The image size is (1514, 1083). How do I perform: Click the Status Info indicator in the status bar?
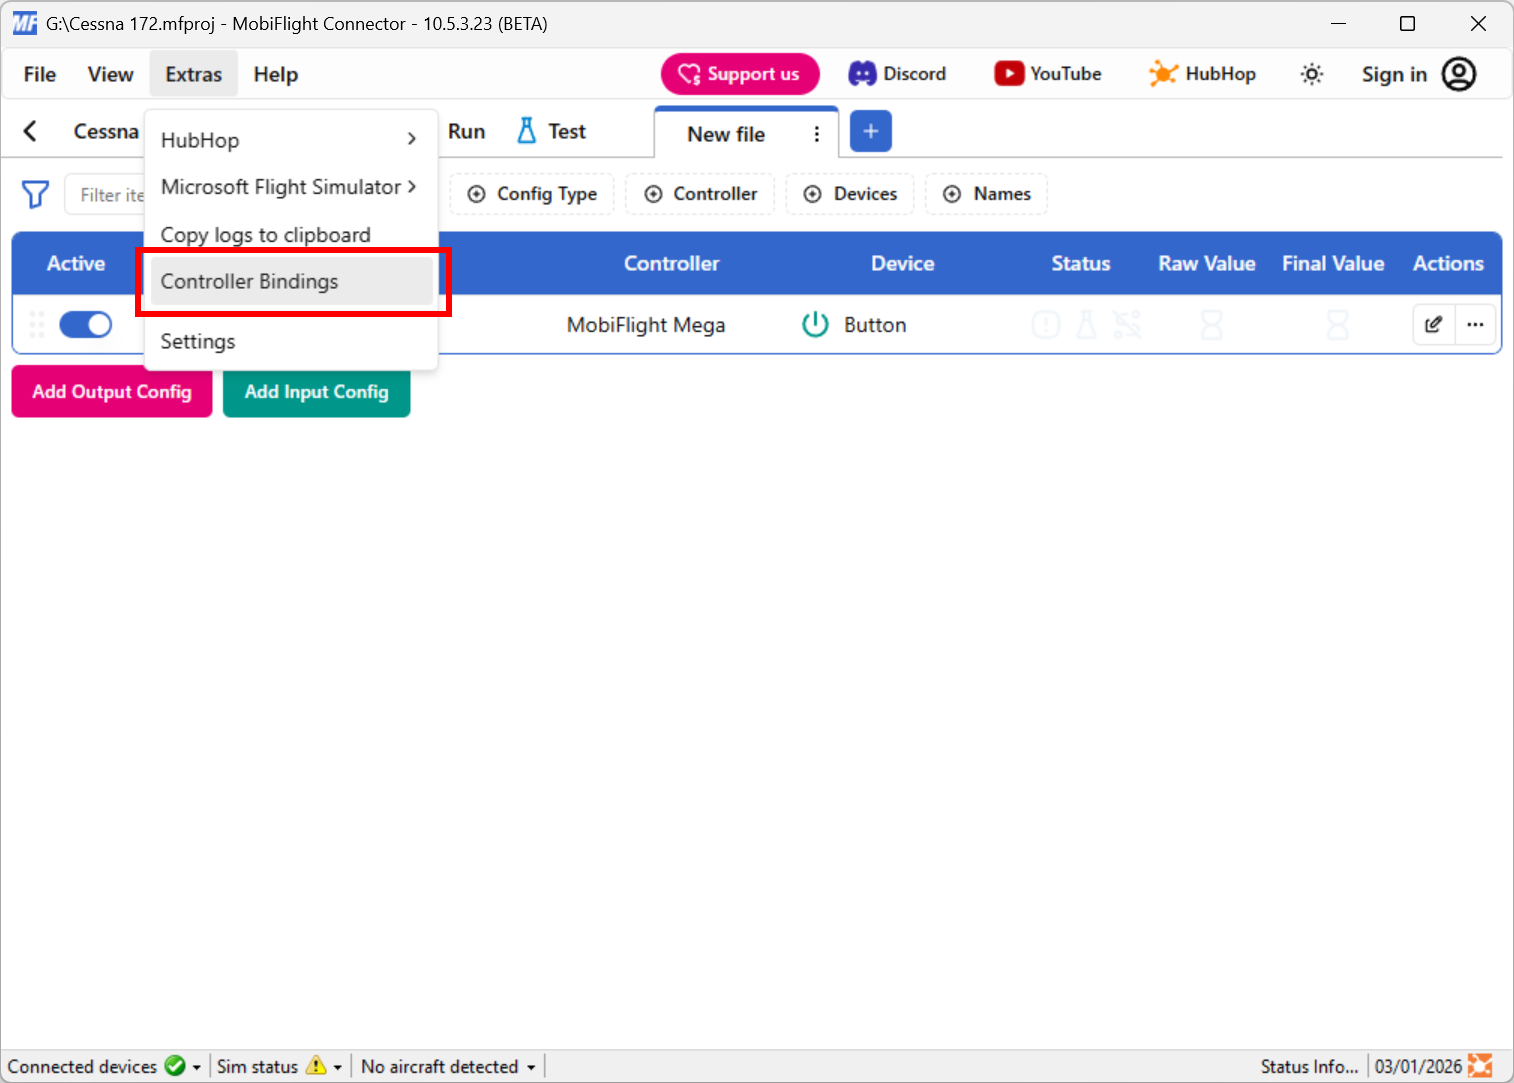[1309, 1066]
